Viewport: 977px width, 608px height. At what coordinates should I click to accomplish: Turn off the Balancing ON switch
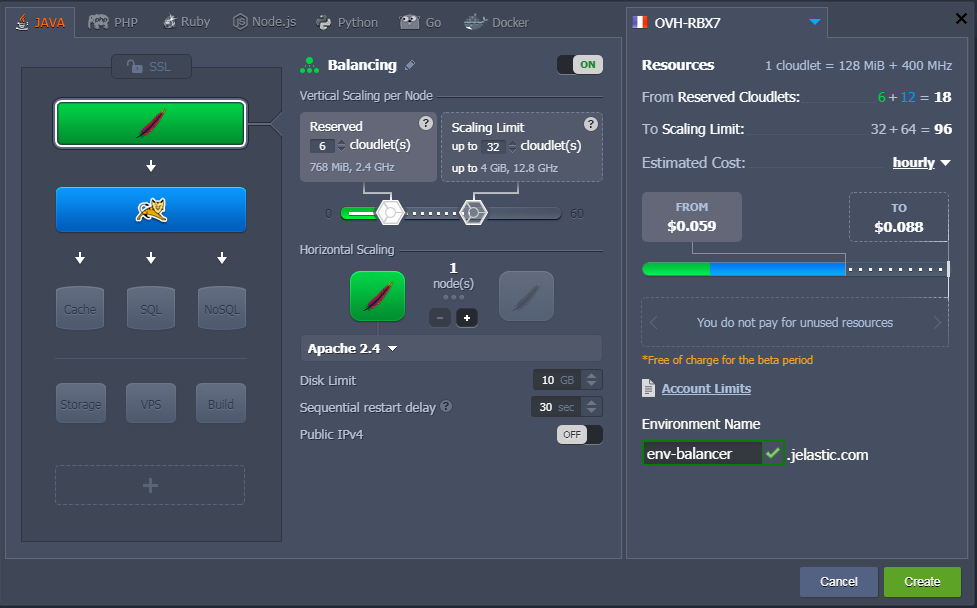pos(579,65)
